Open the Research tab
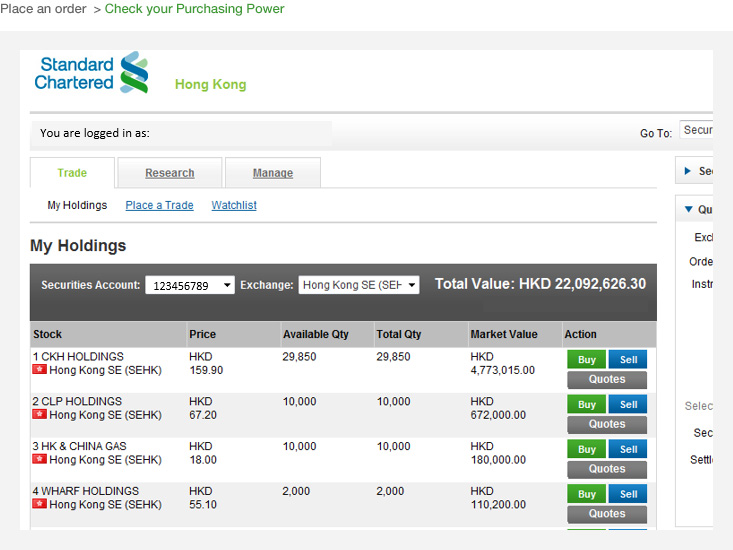 170,173
